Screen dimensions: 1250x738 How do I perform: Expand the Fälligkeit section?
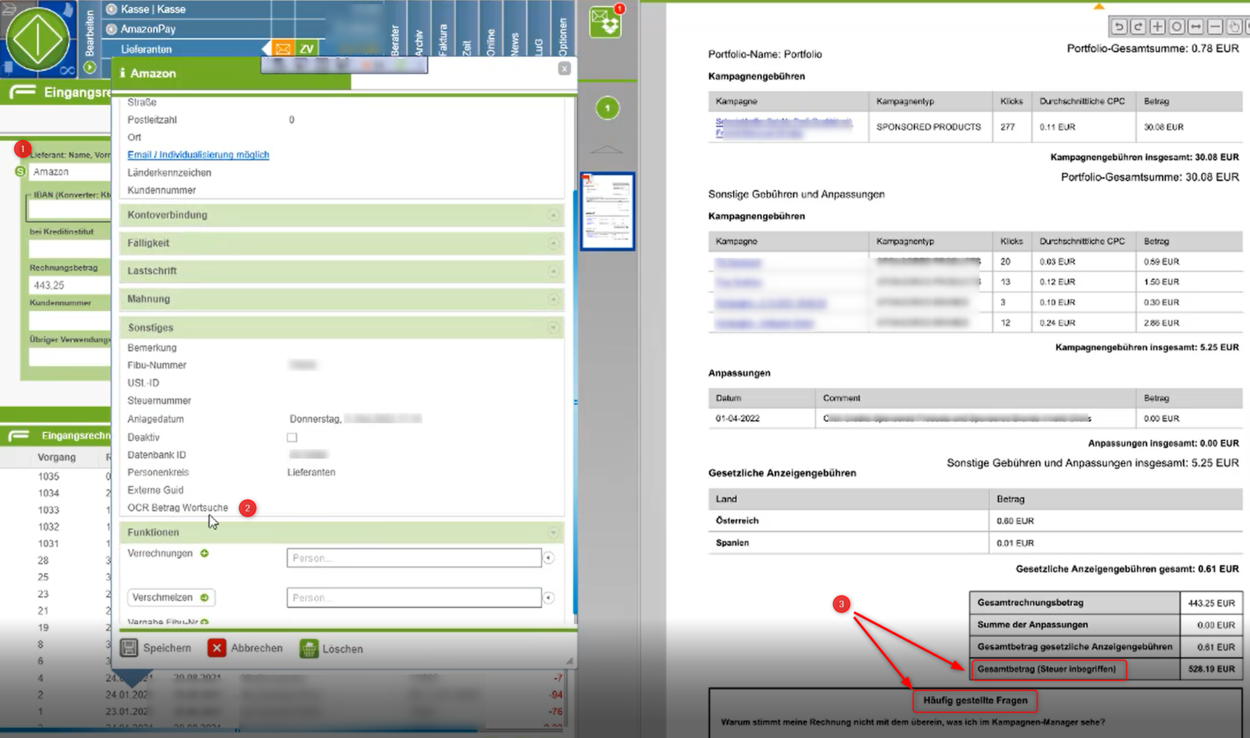341,243
